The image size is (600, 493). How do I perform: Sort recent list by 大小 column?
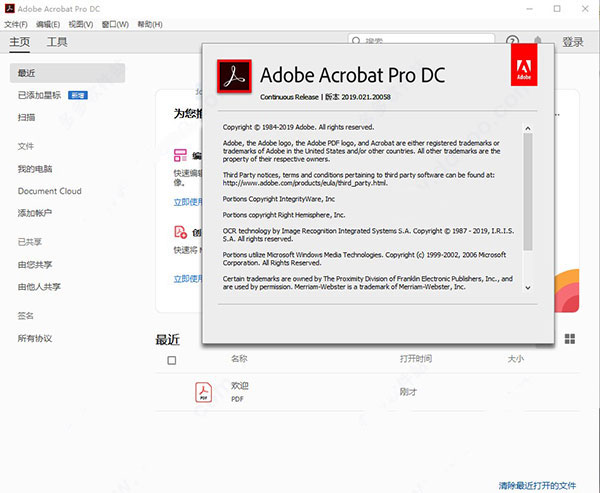(515, 359)
